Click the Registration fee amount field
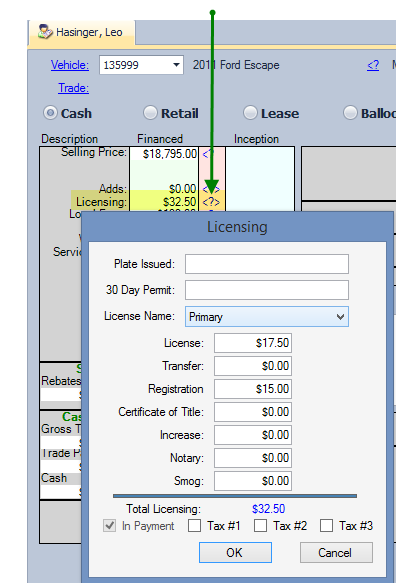The height and width of the screenshot is (583, 396). [x=252, y=389]
